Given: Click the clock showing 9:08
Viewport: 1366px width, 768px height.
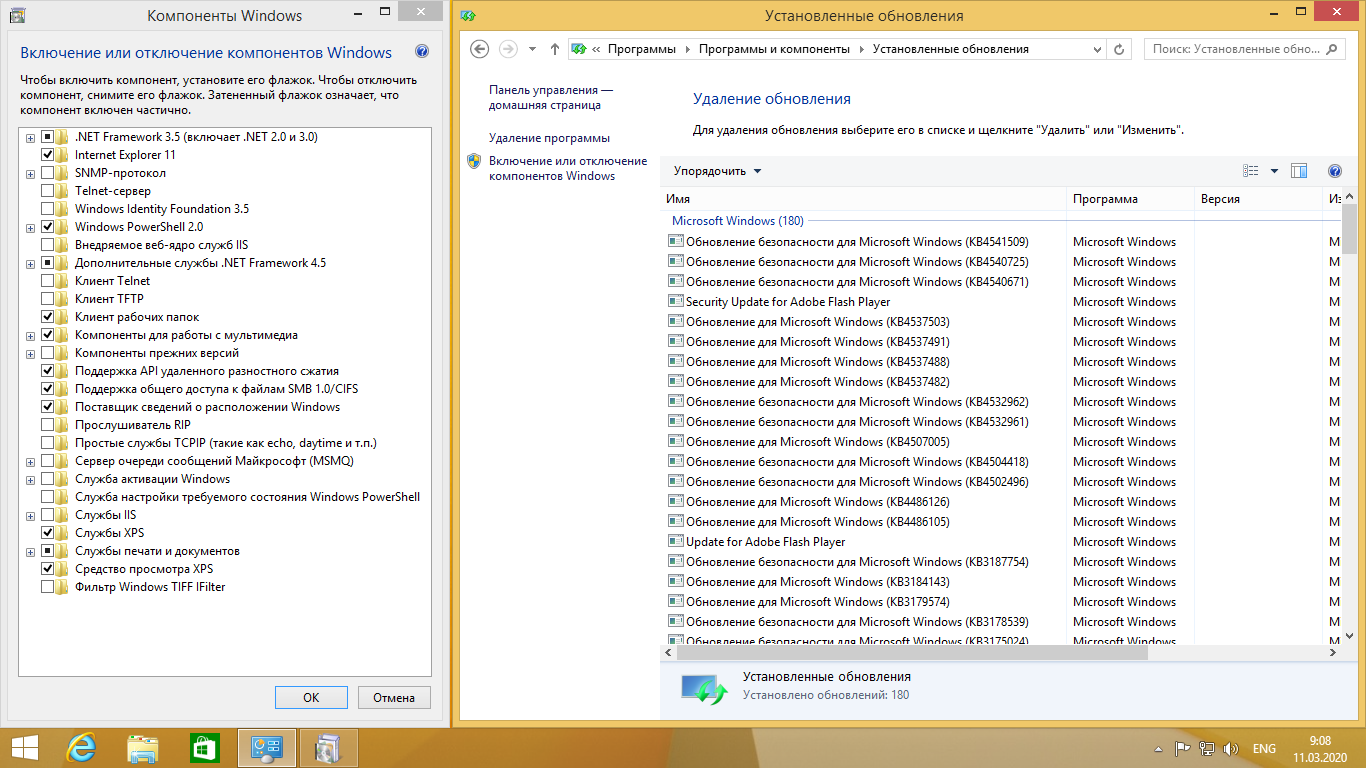Looking at the screenshot, I should click(1319, 740).
